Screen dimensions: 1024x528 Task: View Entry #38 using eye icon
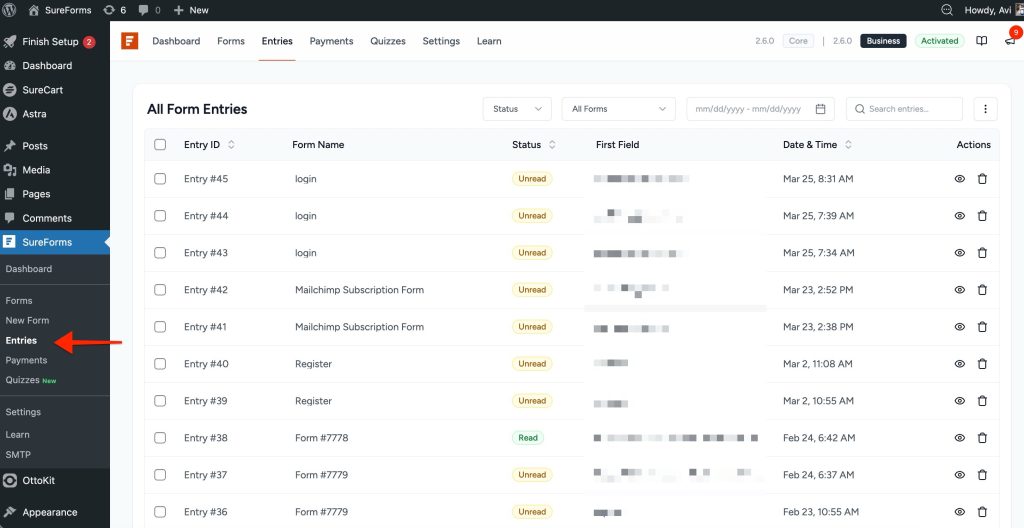(x=959, y=438)
